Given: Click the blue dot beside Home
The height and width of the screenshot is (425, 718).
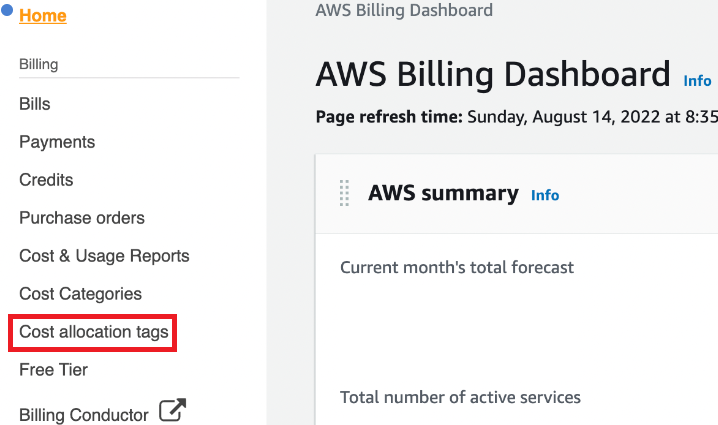Looking at the screenshot, I should coord(7,14).
